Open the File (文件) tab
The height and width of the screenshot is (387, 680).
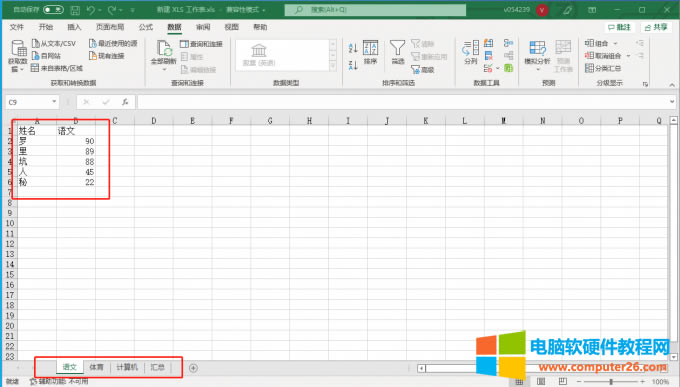tap(16, 27)
